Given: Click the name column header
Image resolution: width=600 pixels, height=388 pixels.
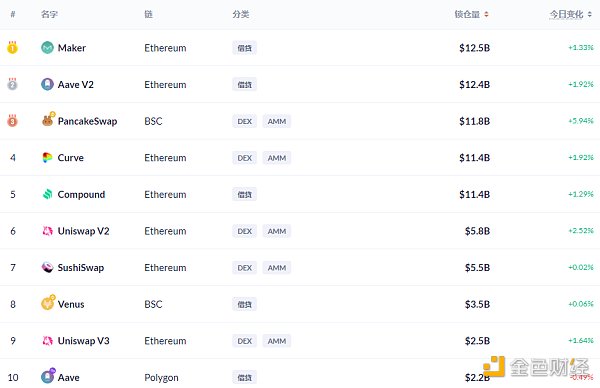Looking at the screenshot, I should [x=49, y=15].
